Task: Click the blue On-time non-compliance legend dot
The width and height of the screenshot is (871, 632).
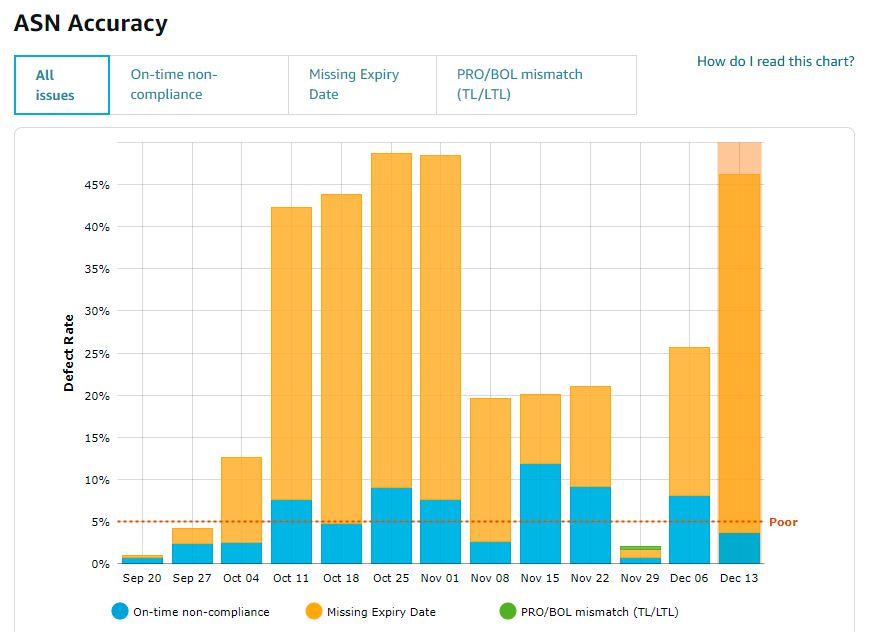Action: click(x=120, y=610)
